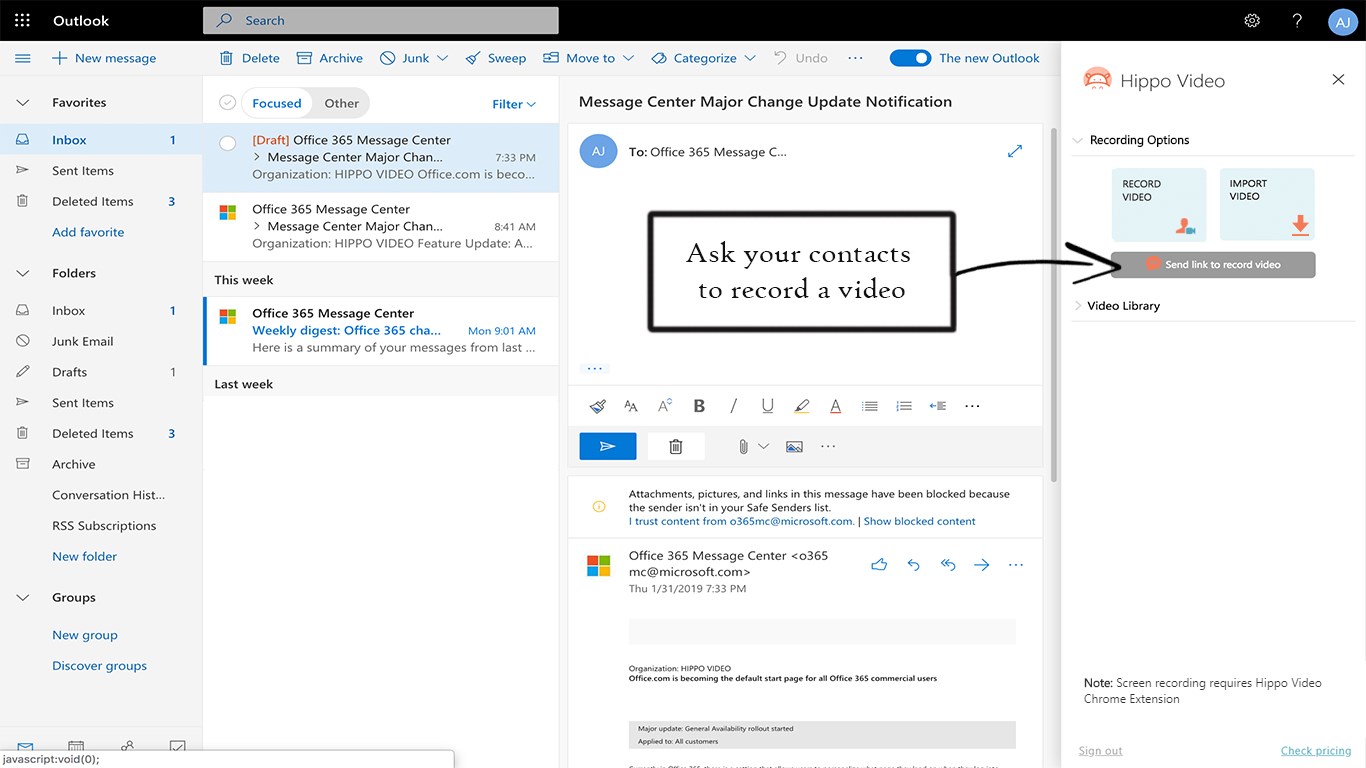Open the Categorize dropdown
Screen dimensions: 1366x768
point(703,58)
